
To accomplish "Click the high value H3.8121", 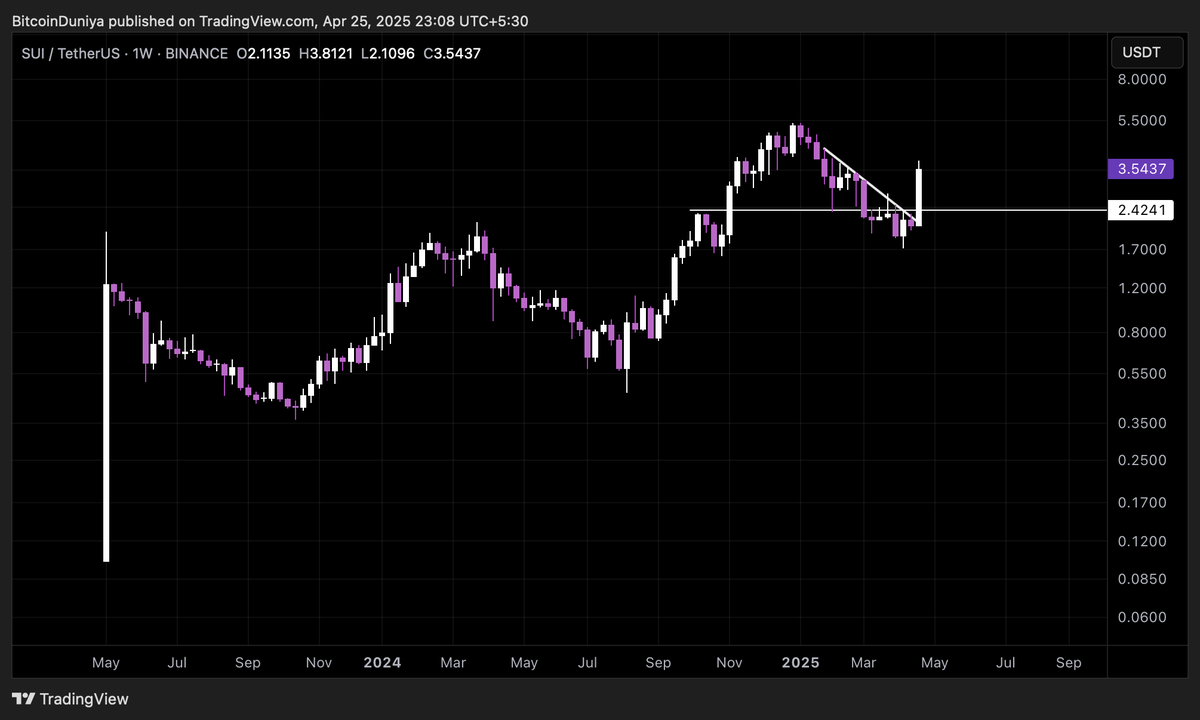I will [326, 53].
